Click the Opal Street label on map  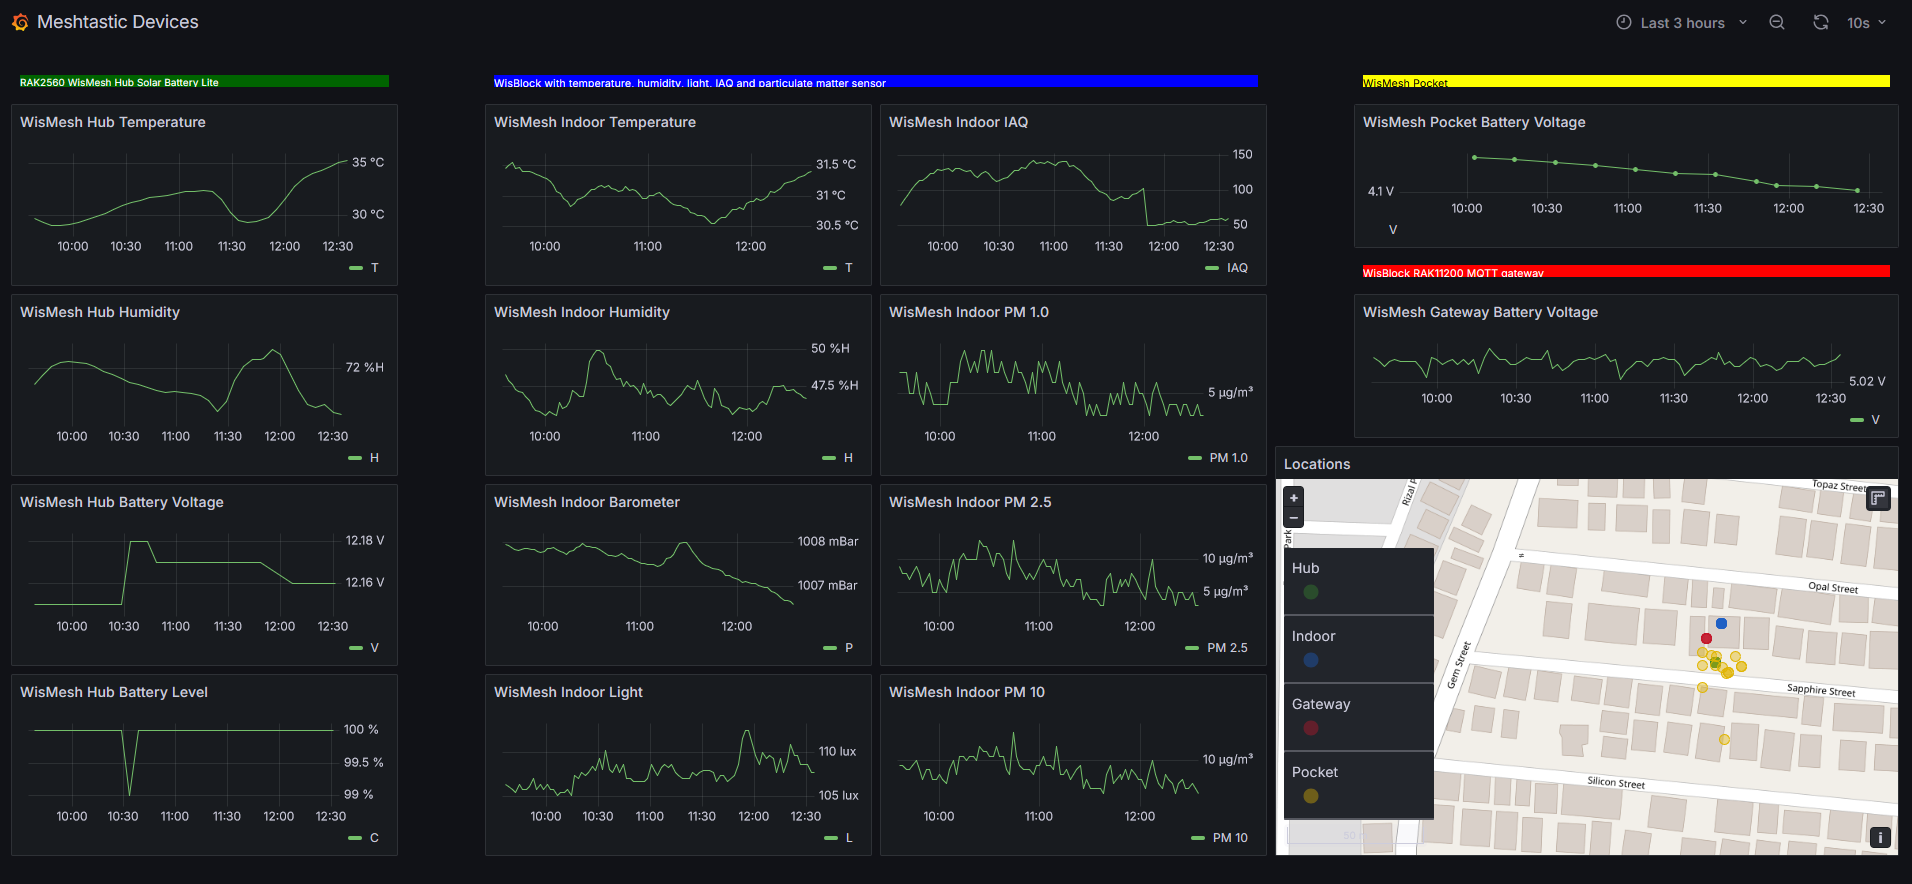[1833, 587]
